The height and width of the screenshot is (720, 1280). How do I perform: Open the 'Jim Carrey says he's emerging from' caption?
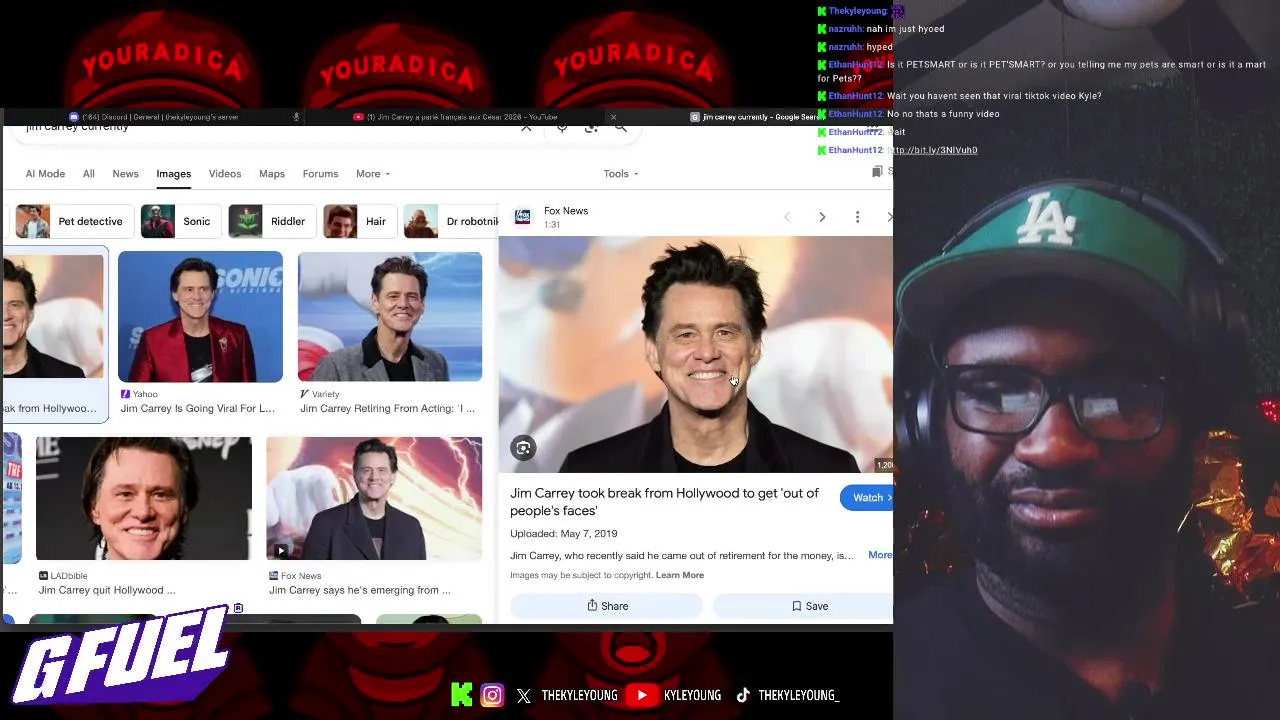coord(360,590)
